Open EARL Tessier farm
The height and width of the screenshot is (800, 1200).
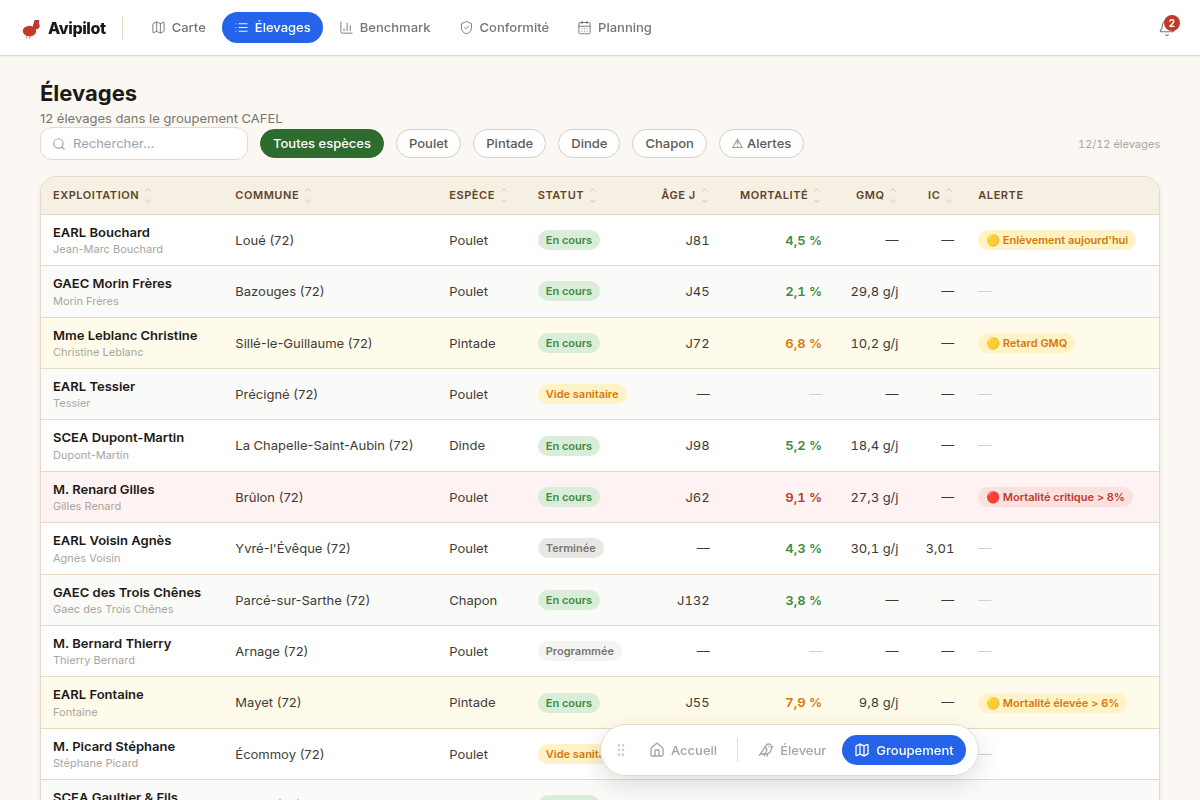(600, 394)
